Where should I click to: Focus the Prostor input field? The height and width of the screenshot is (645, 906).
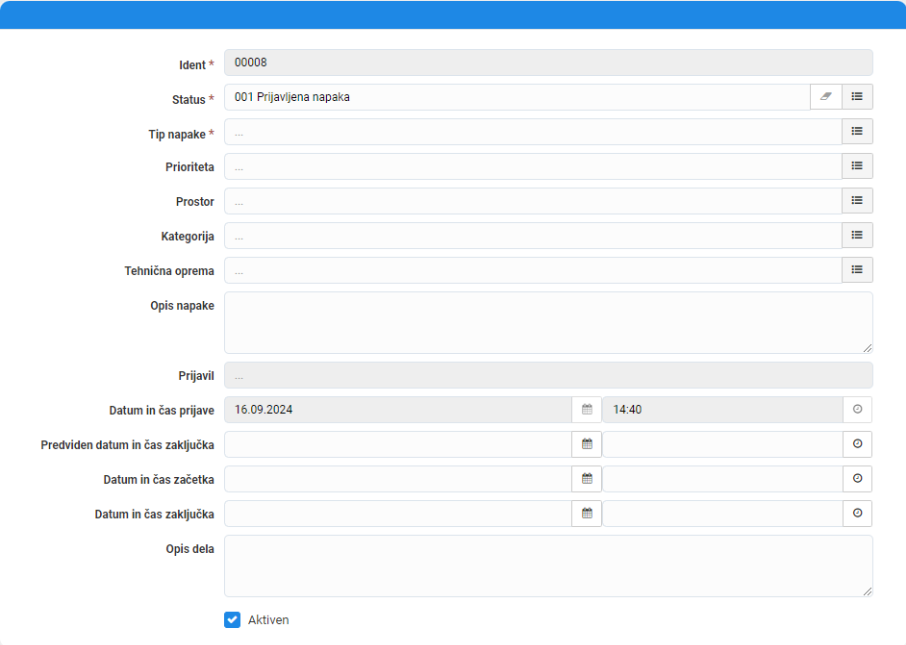533,201
